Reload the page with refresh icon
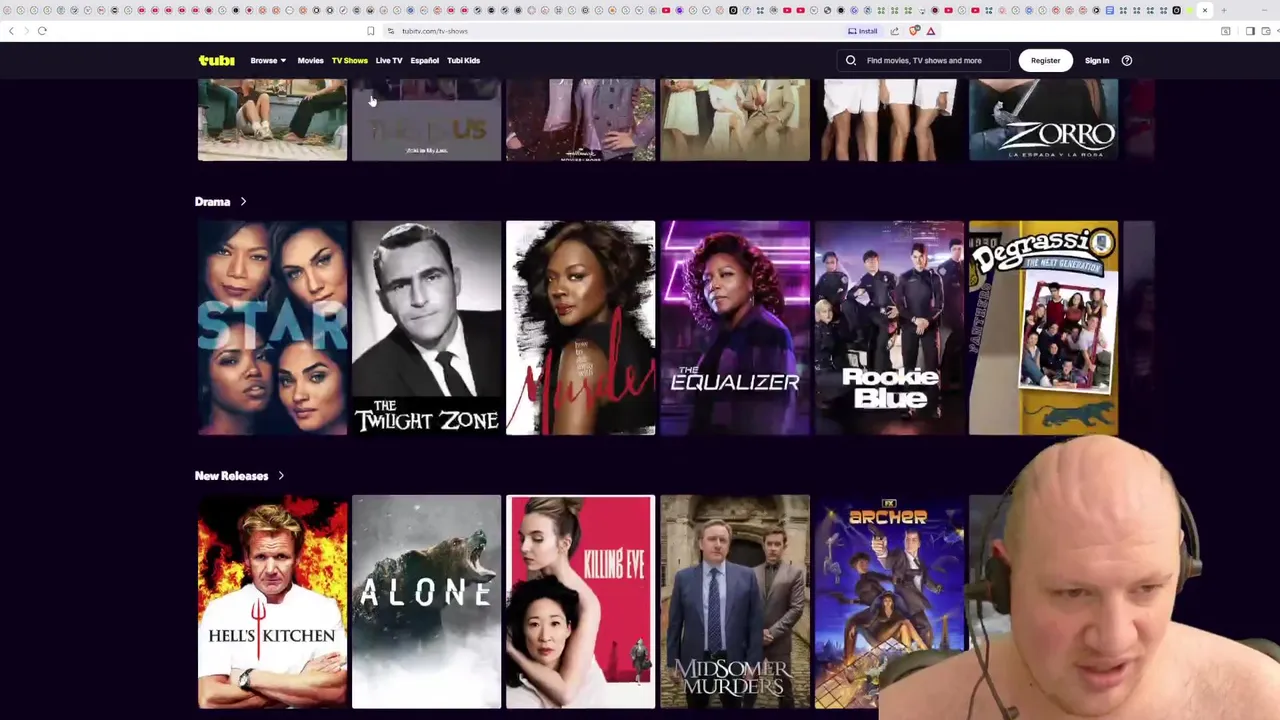Image resolution: width=1280 pixels, height=720 pixels. click(x=42, y=31)
